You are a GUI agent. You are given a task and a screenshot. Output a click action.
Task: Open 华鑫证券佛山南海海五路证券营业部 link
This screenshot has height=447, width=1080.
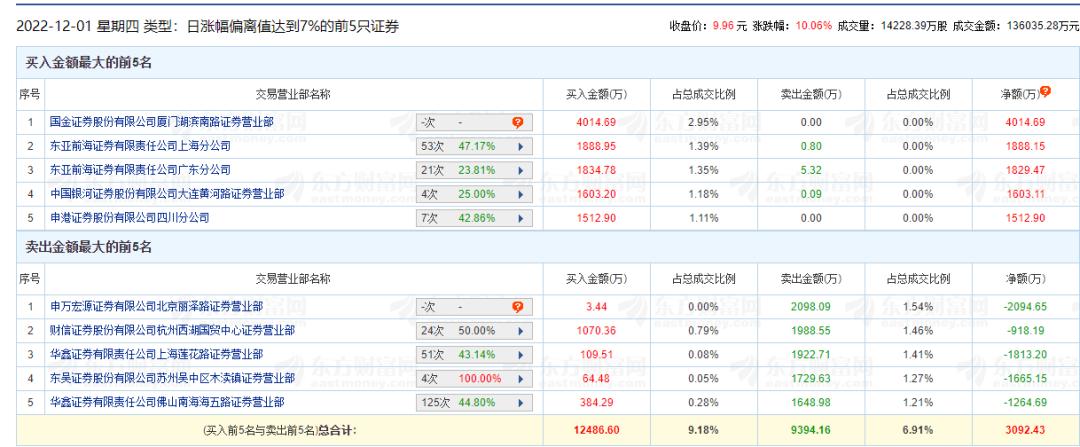164,401
